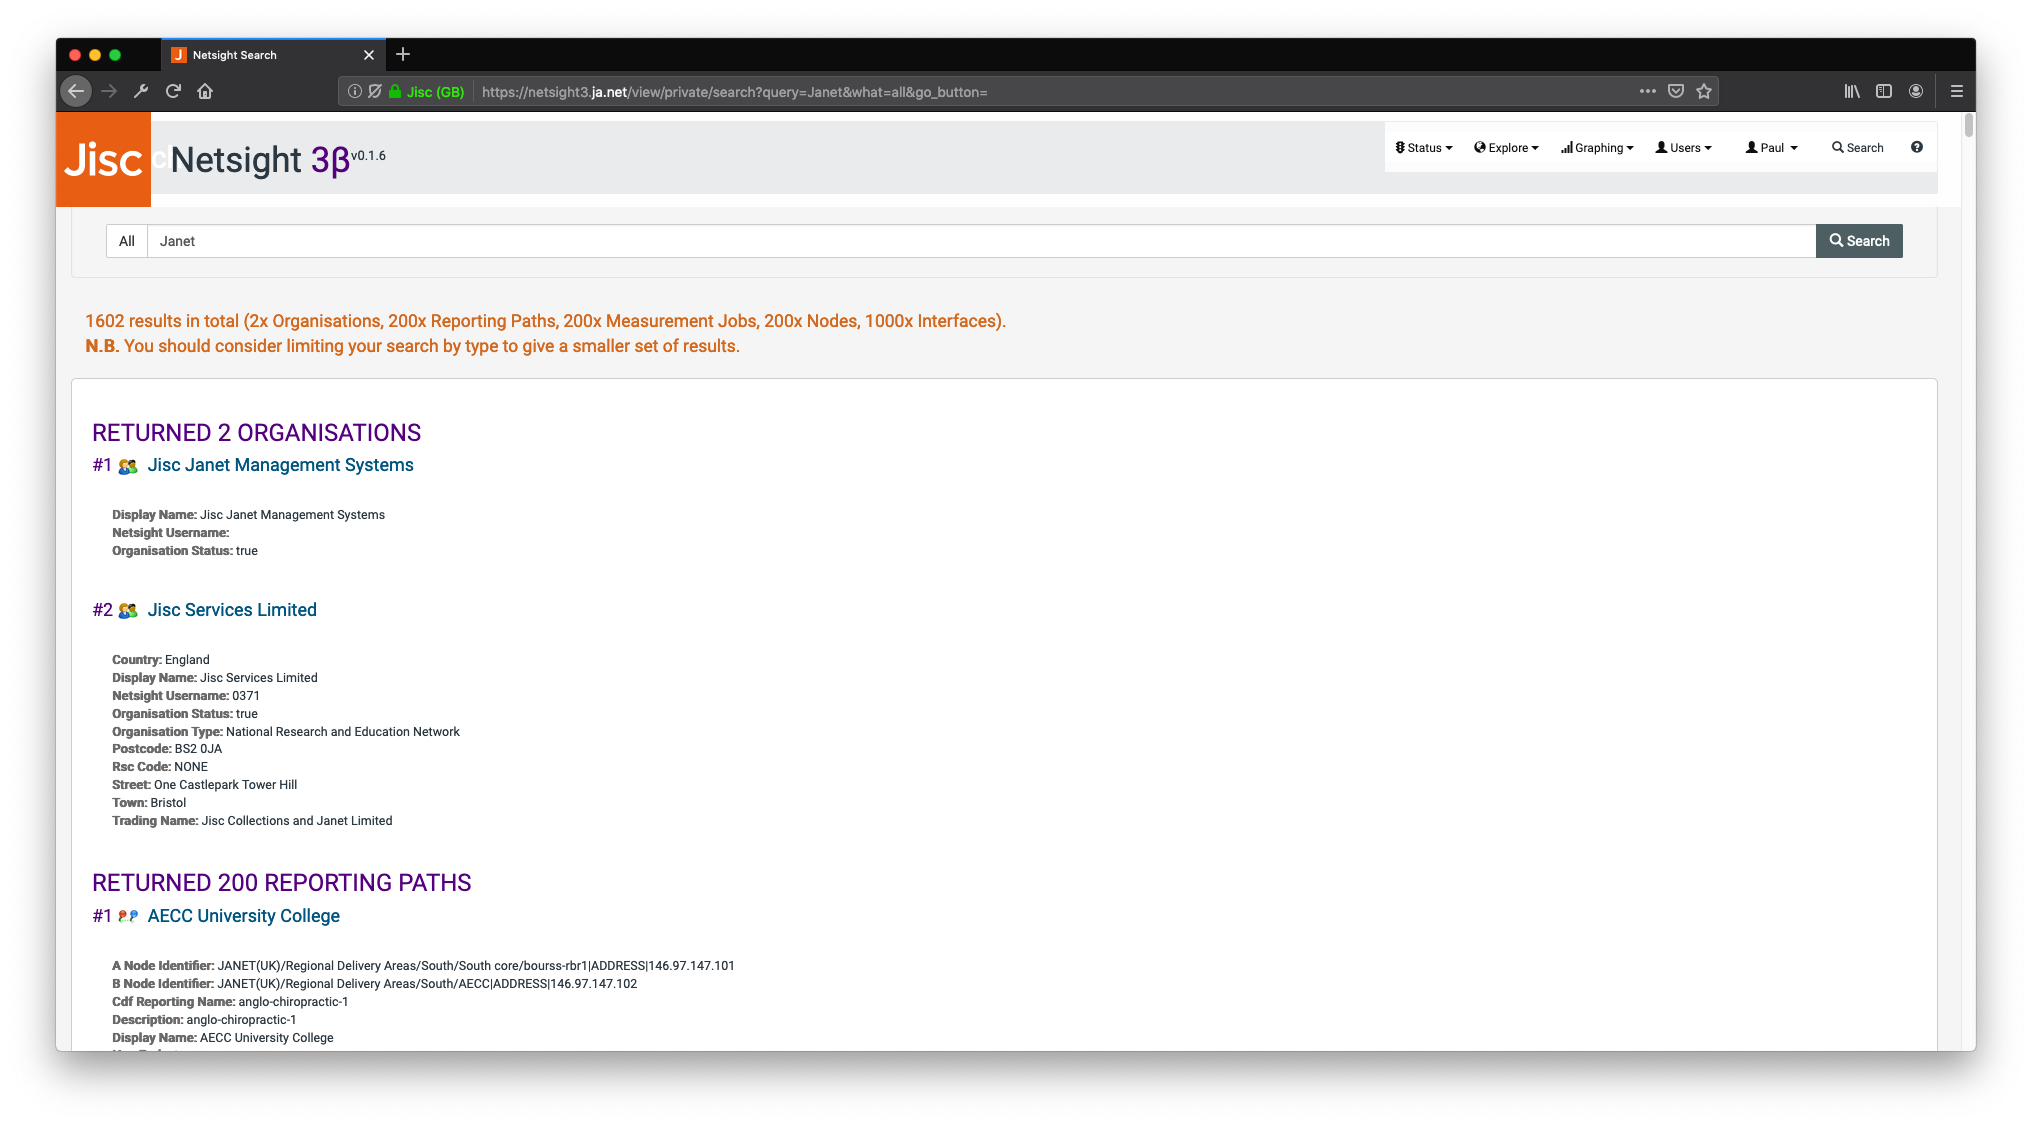Click the Postcode BS2 0JA line
Viewport: 2032px width, 1125px height.
pos(167,749)
